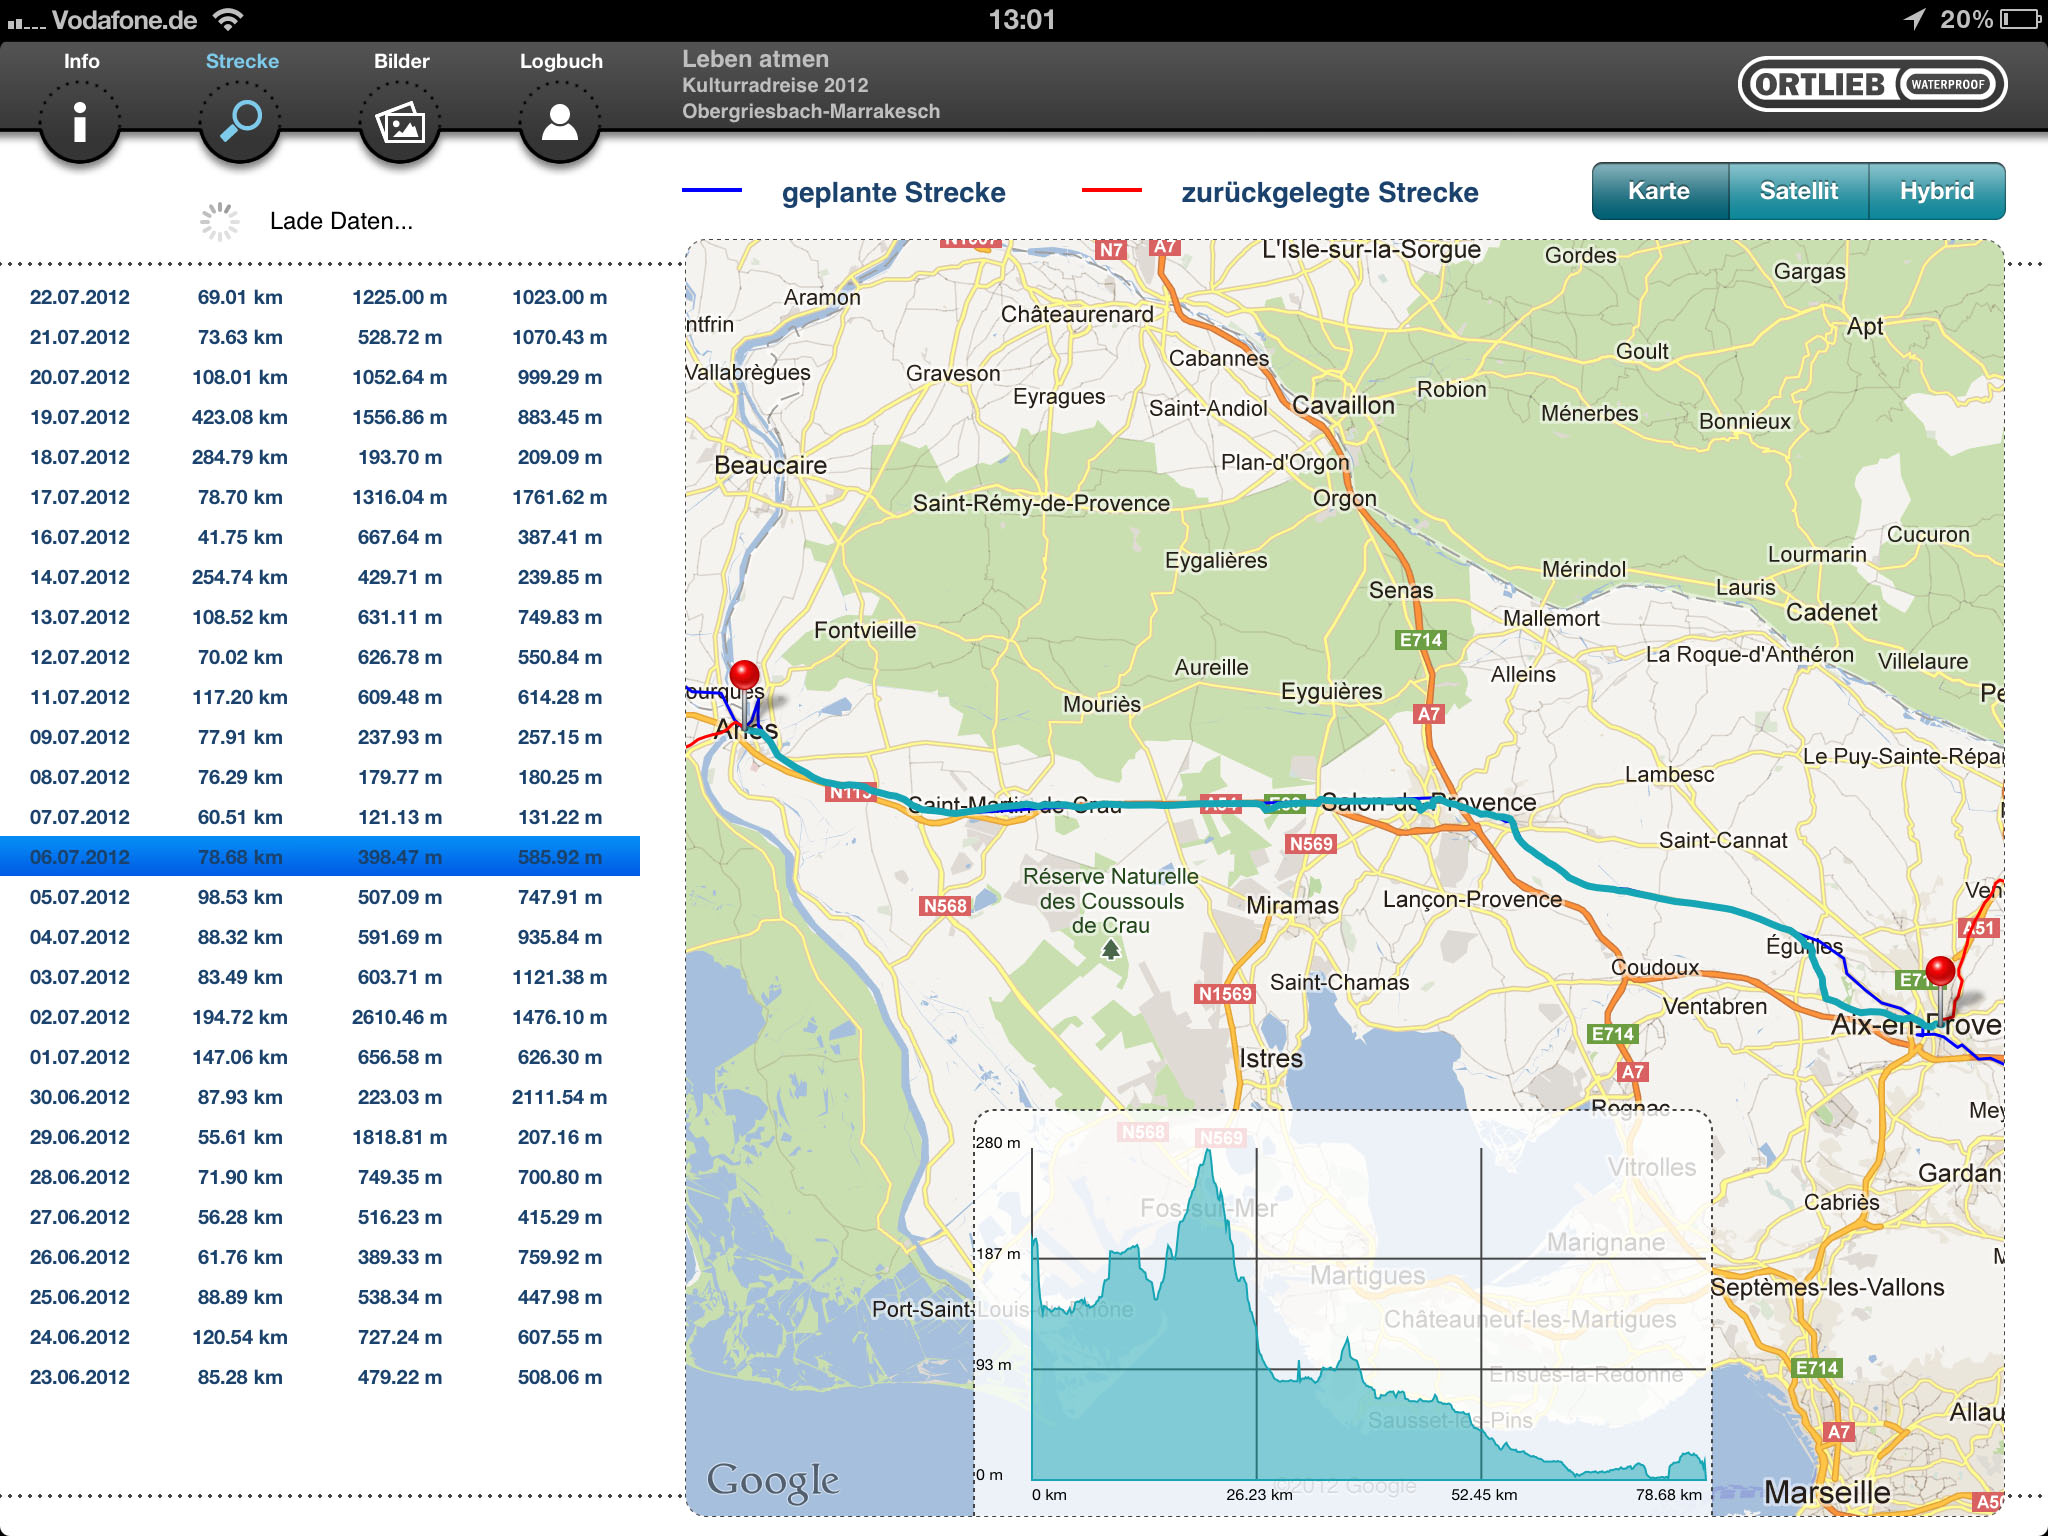2048x1536 pixels.
Task: Switch map view to Satellit
Action: tap(1798, 191)
